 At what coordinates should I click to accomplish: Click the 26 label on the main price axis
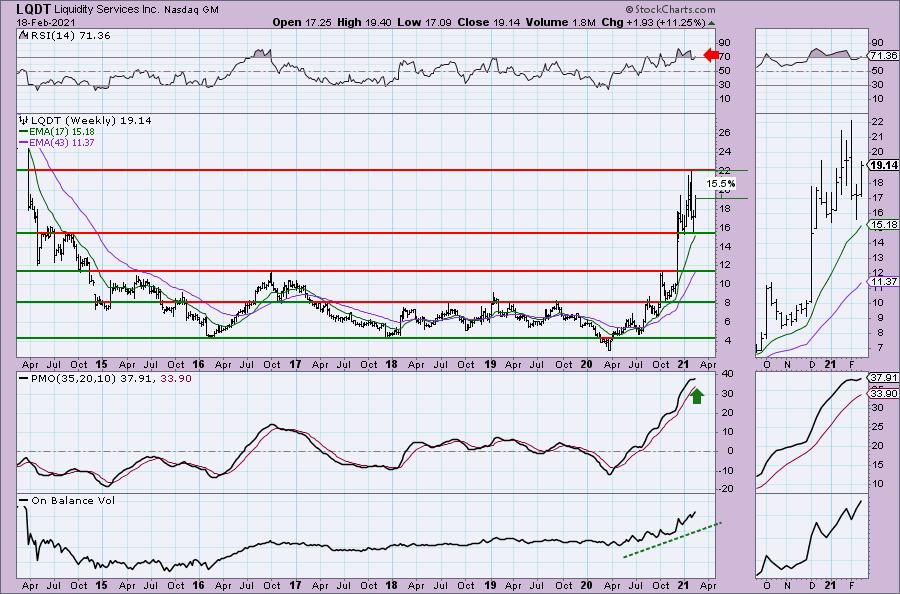(725, 133)
